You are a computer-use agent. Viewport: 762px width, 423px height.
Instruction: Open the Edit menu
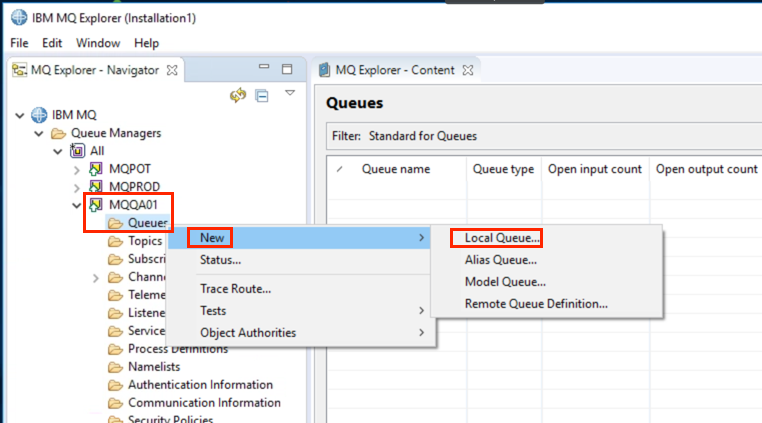[52, 43]
